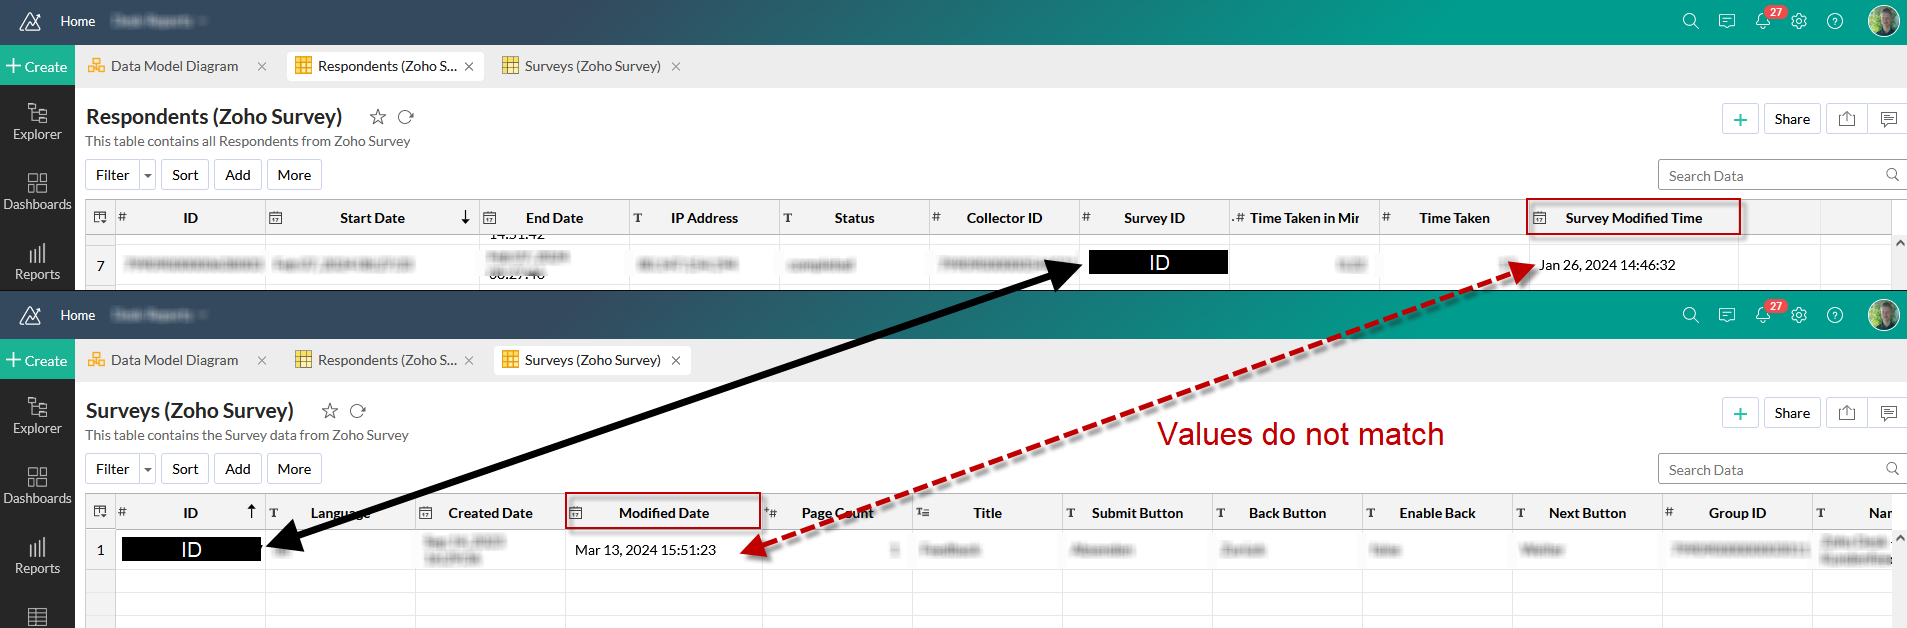The image size is (1907, 628).
Task: Open Explorer in the sidebar beside the Respondents table
Action: coord(37,121)
